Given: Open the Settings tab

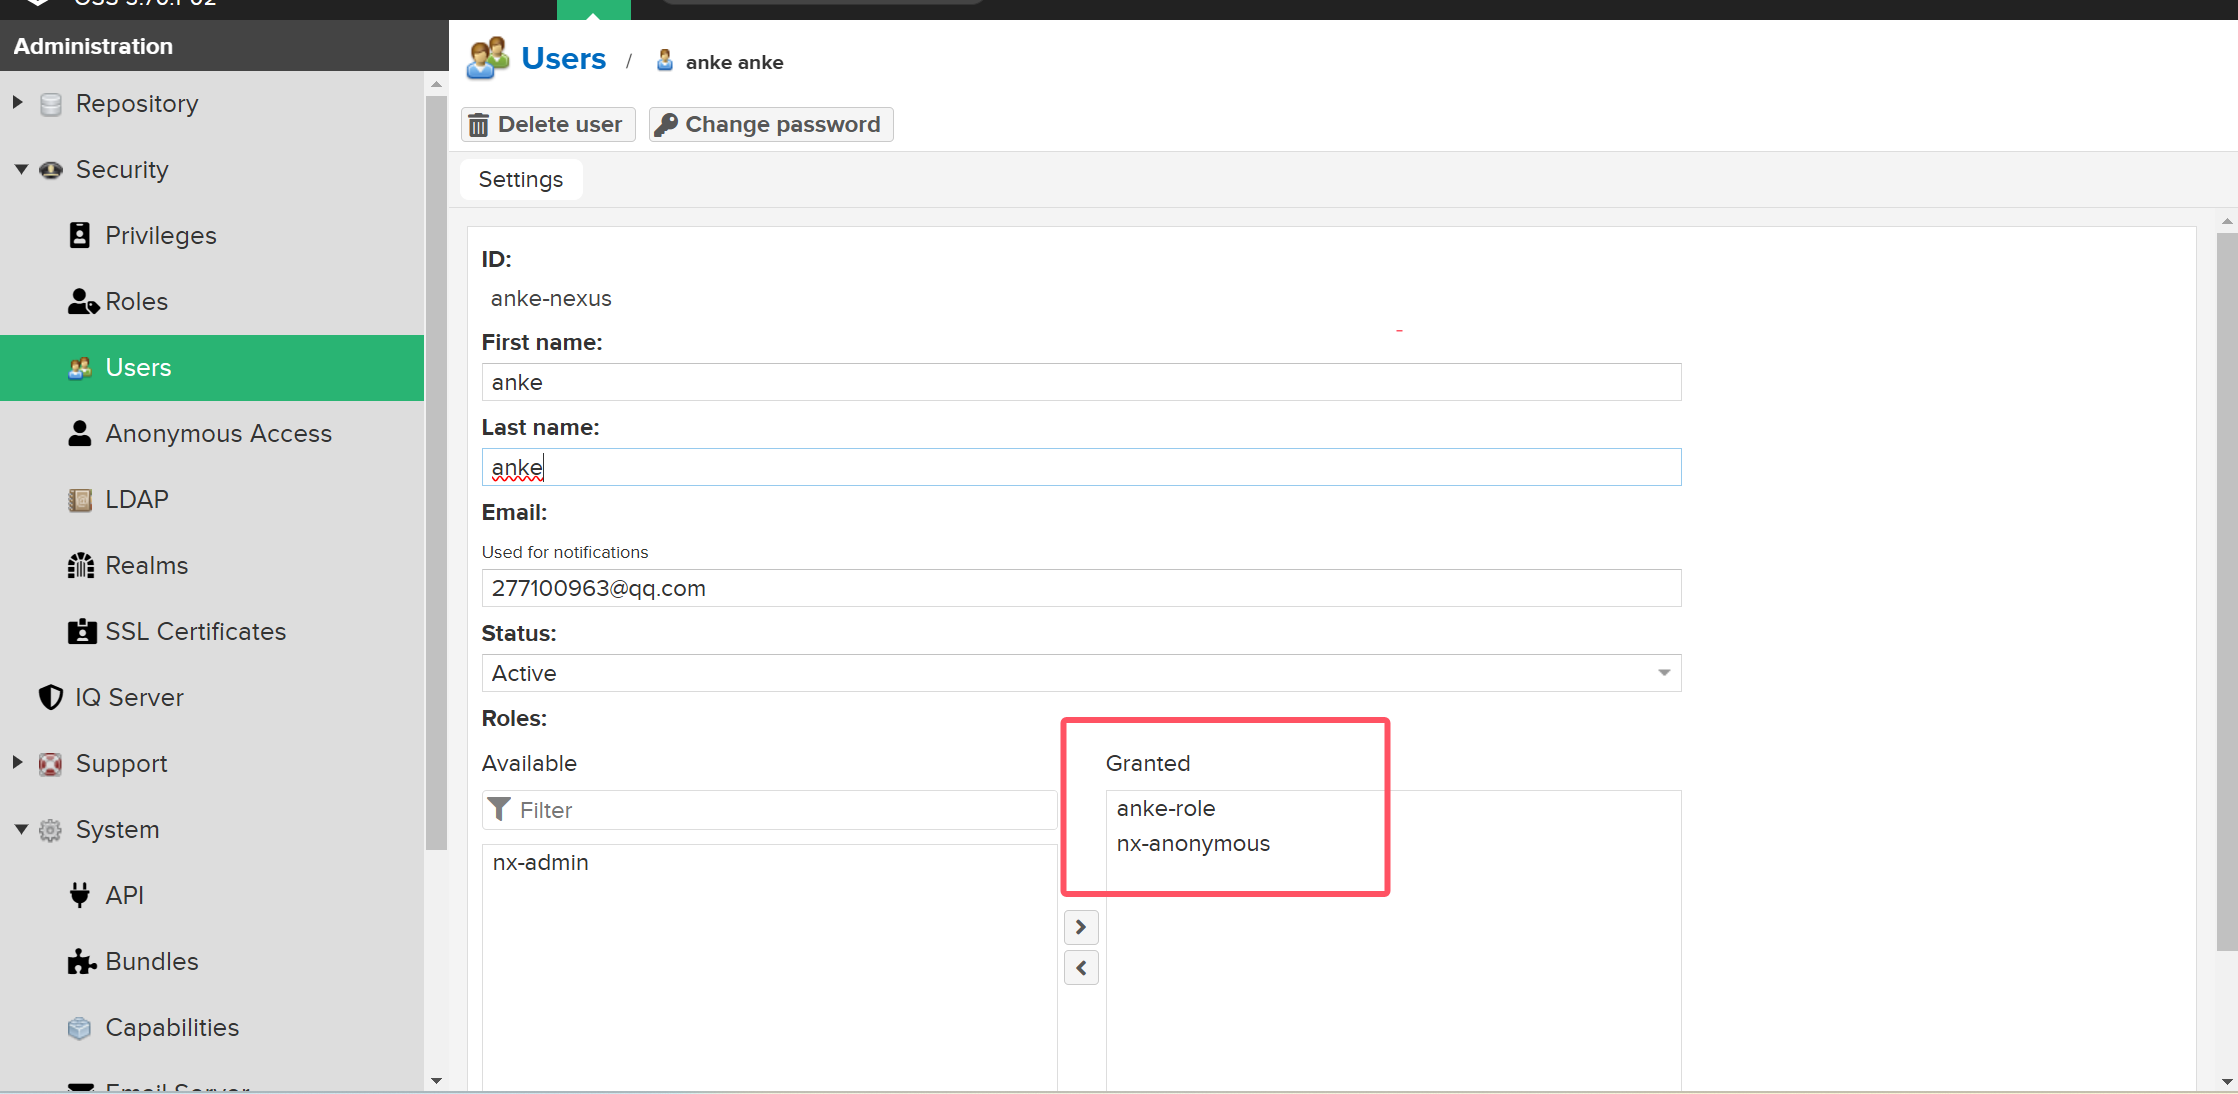Looking at the screenshot, I should tap(521, 180).
